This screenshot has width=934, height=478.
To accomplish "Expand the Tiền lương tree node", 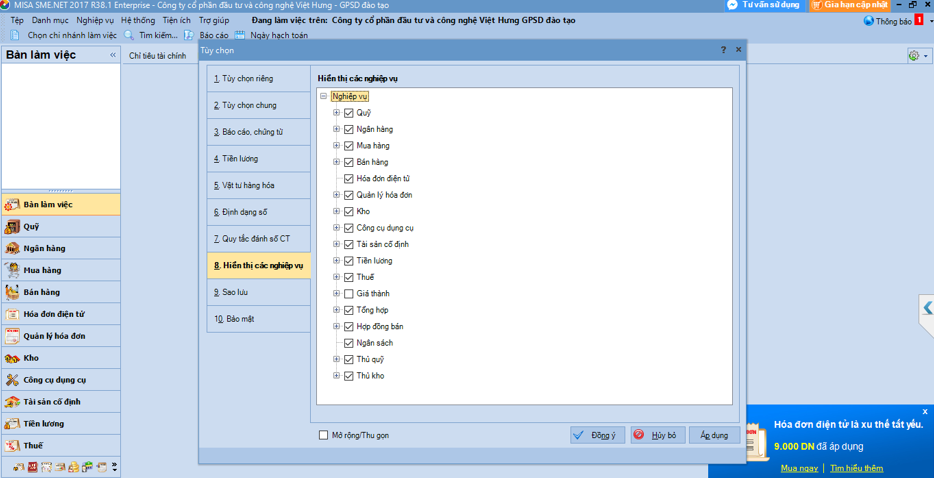I will click(x=336, y=261).
